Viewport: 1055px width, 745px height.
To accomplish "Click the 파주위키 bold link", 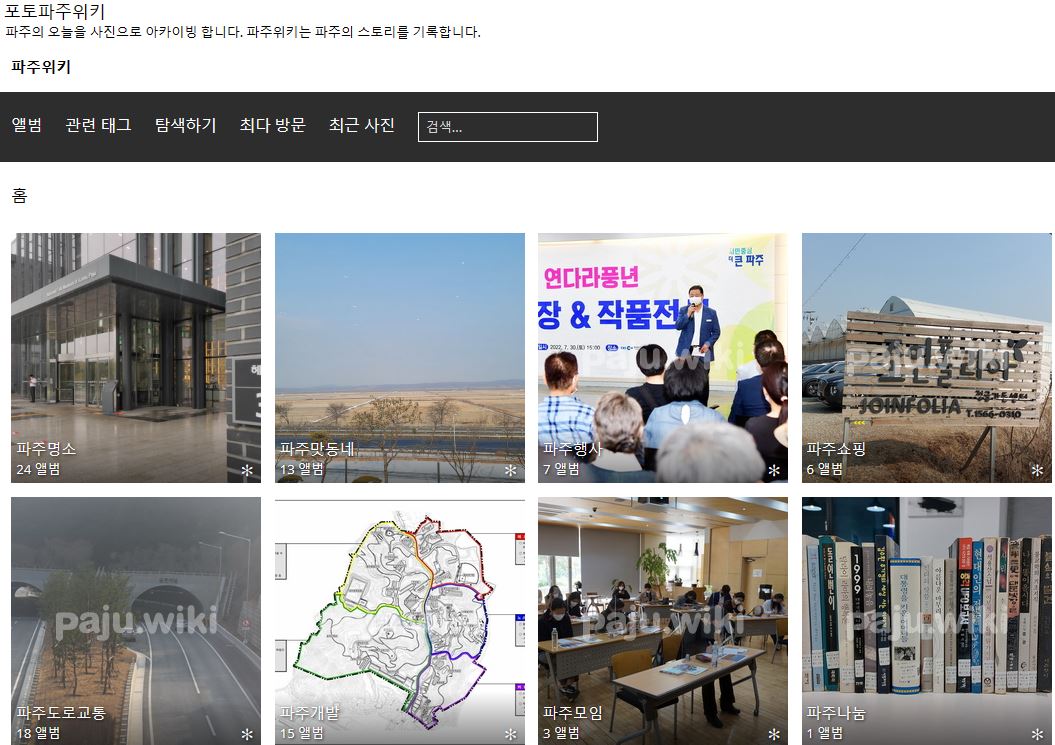I will 41,68.
